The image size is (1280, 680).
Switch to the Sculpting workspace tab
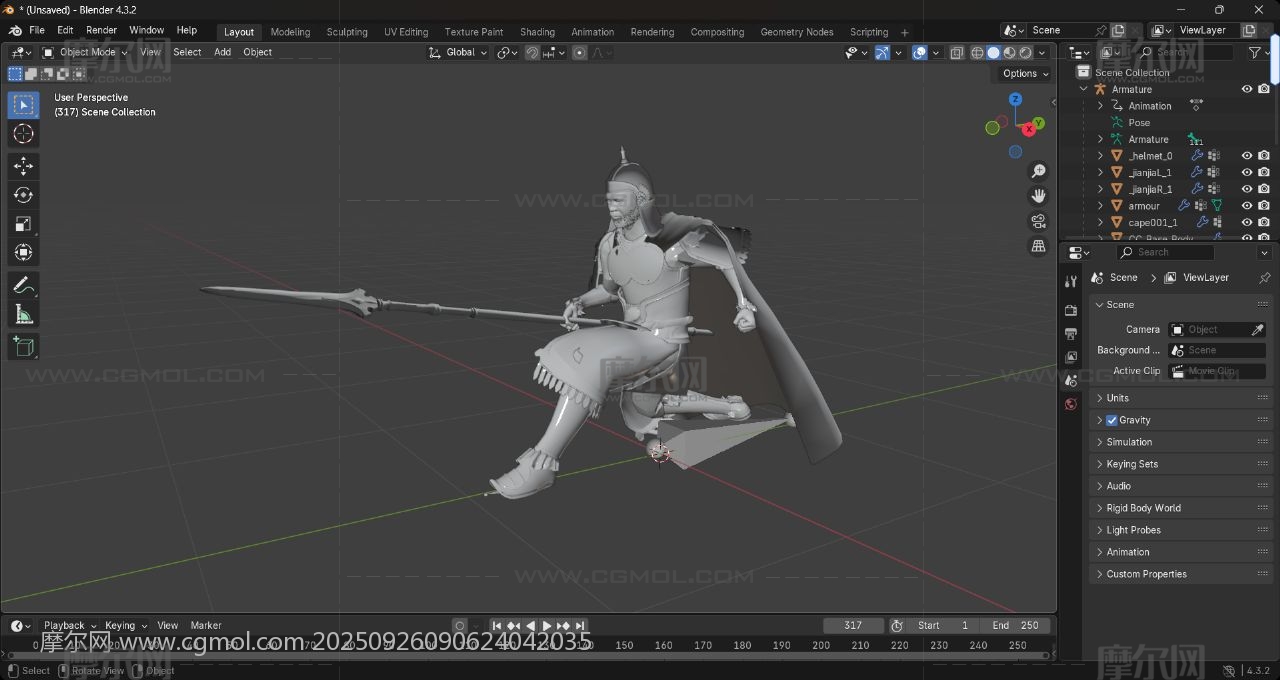(347, 32)
